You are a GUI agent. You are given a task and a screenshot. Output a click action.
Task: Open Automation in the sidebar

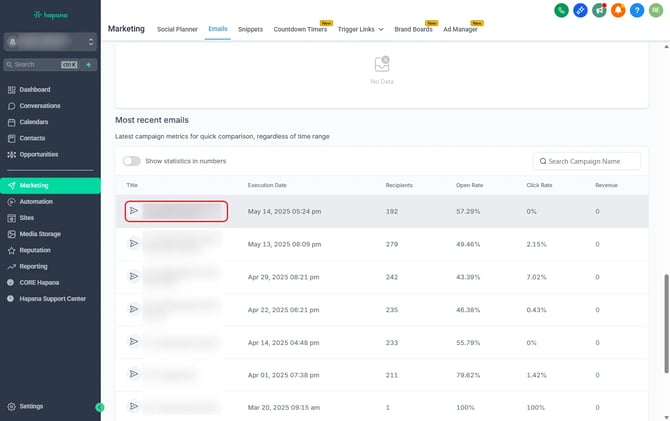pos(36,202)
